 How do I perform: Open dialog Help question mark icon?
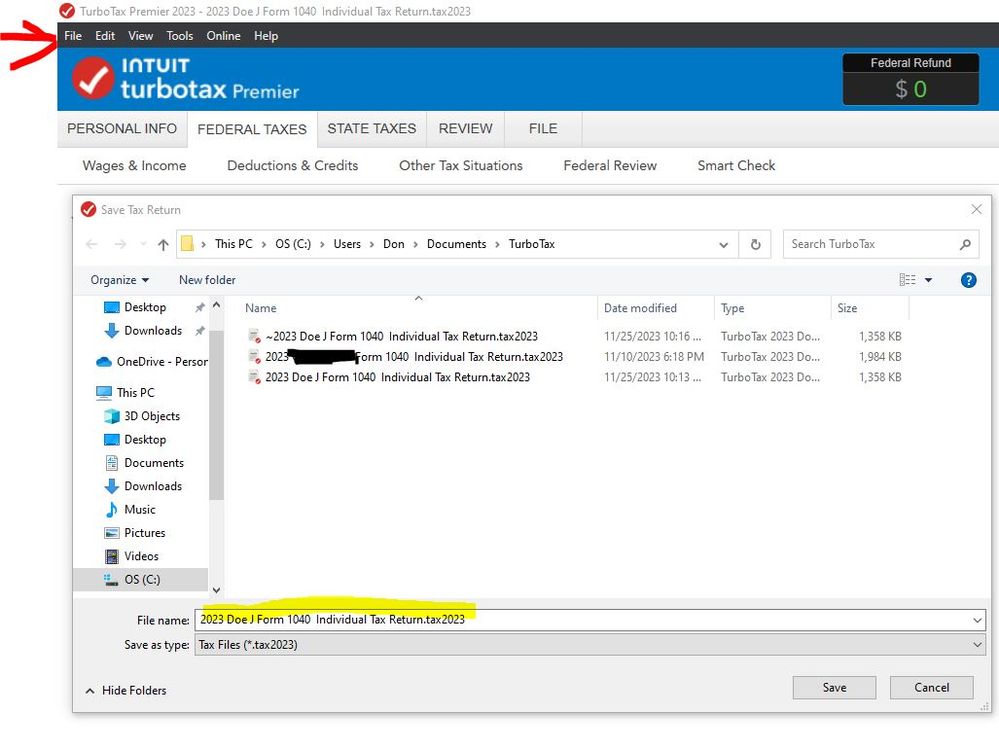click(968, 280)
